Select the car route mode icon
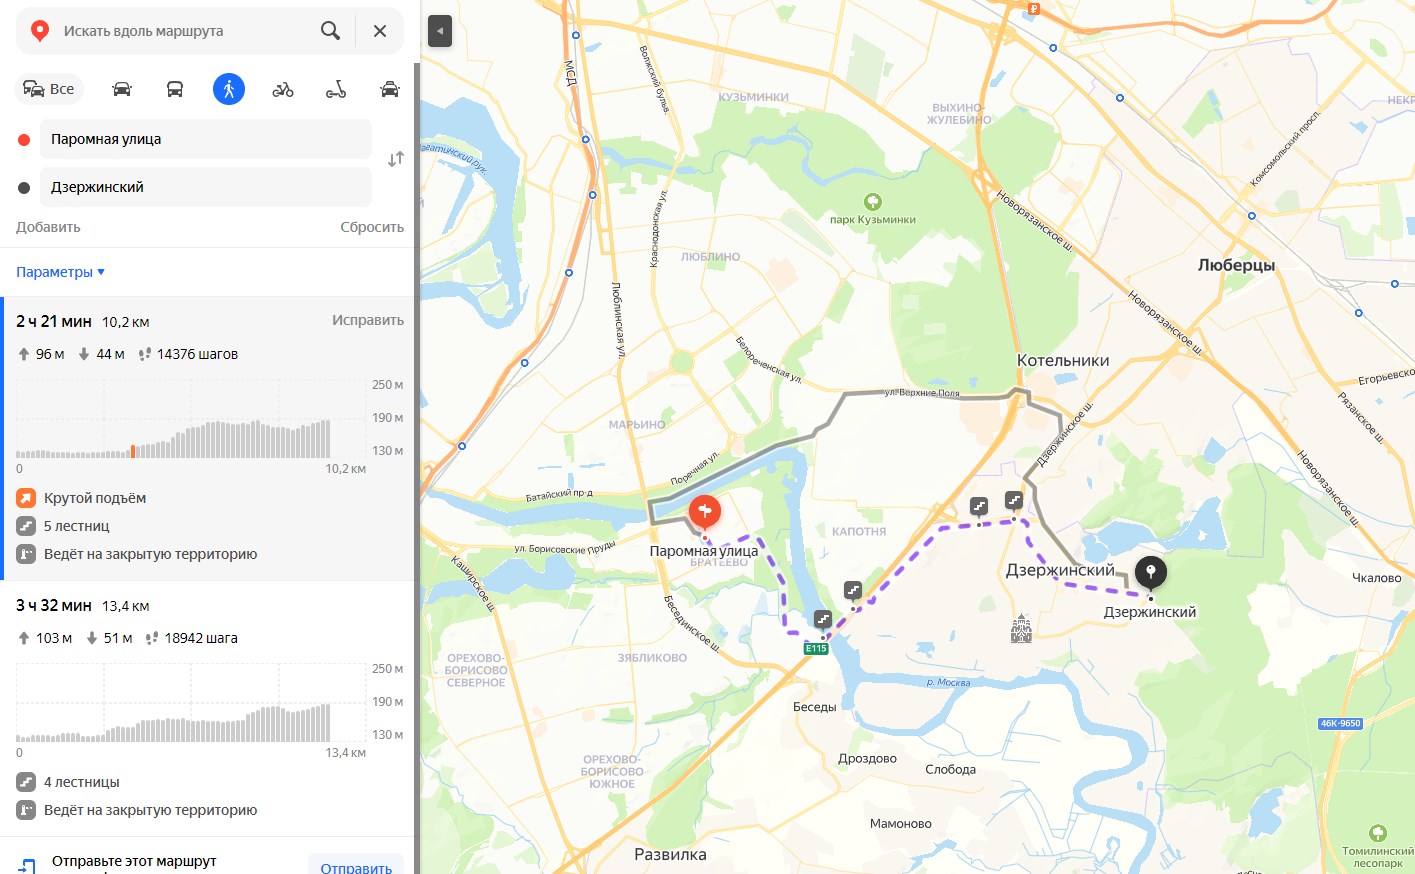This screenshot has width=1415, height=874. 122,89
